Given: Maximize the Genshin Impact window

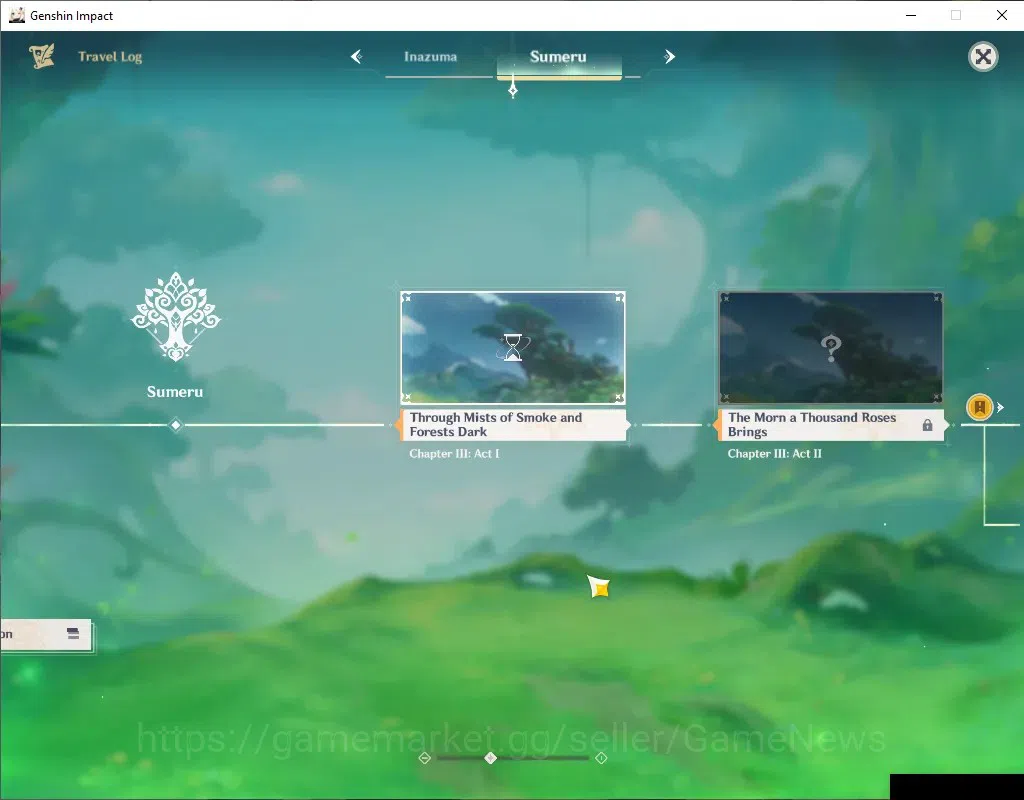Looking at the screenshot, I should [956, 15].
